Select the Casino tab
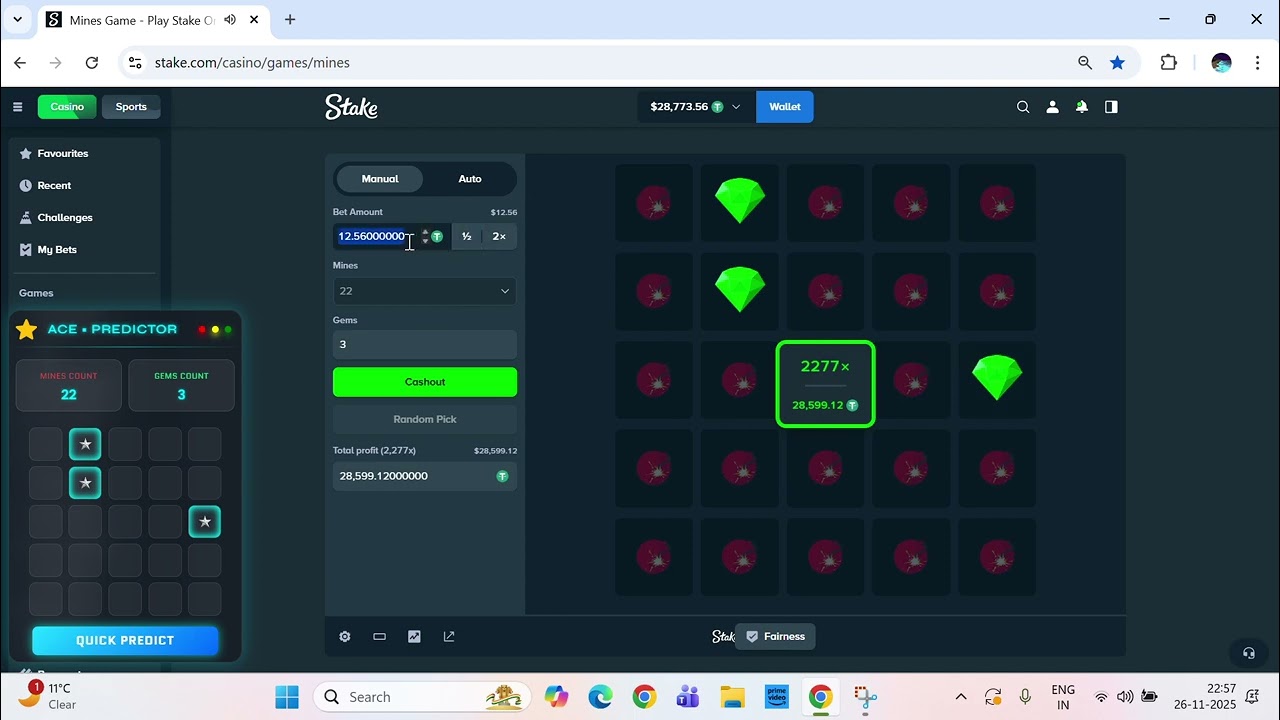This screenshot has width=1280, height=720. (67, 107)
